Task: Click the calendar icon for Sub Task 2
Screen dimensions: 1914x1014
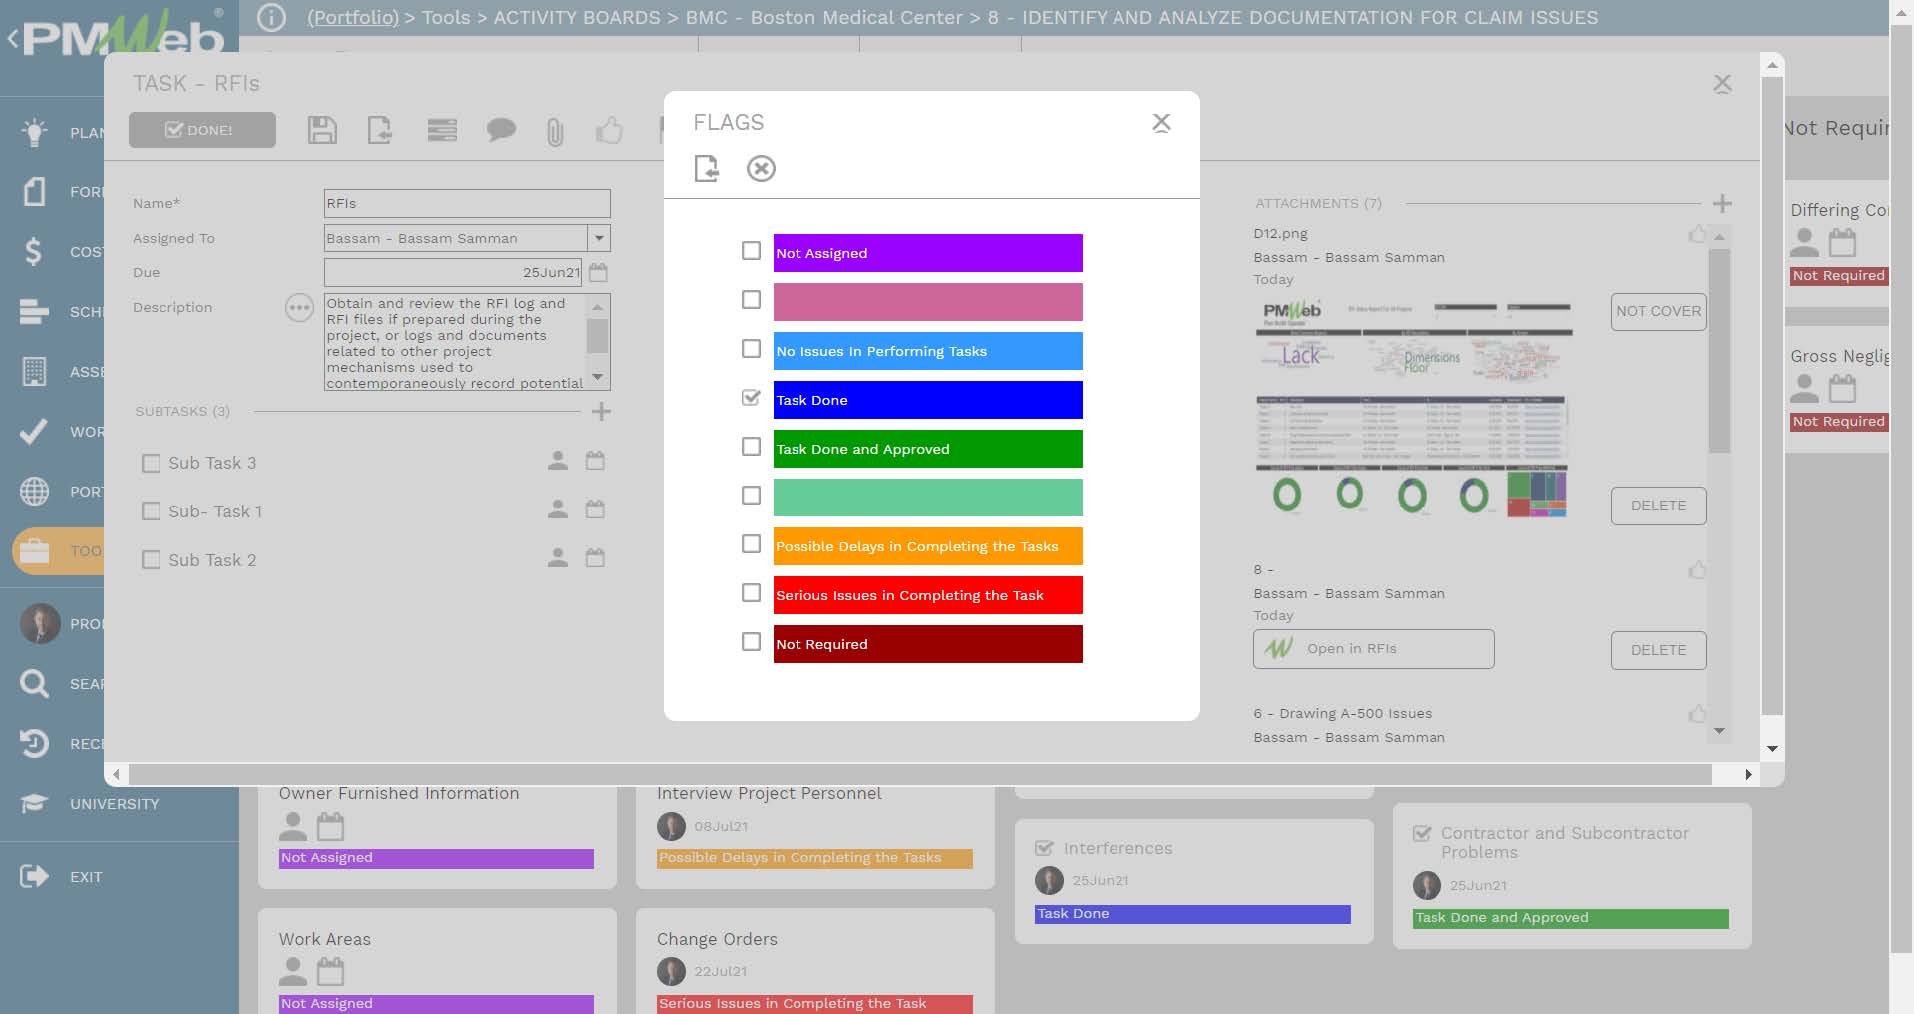Action: tap(595, 557)
